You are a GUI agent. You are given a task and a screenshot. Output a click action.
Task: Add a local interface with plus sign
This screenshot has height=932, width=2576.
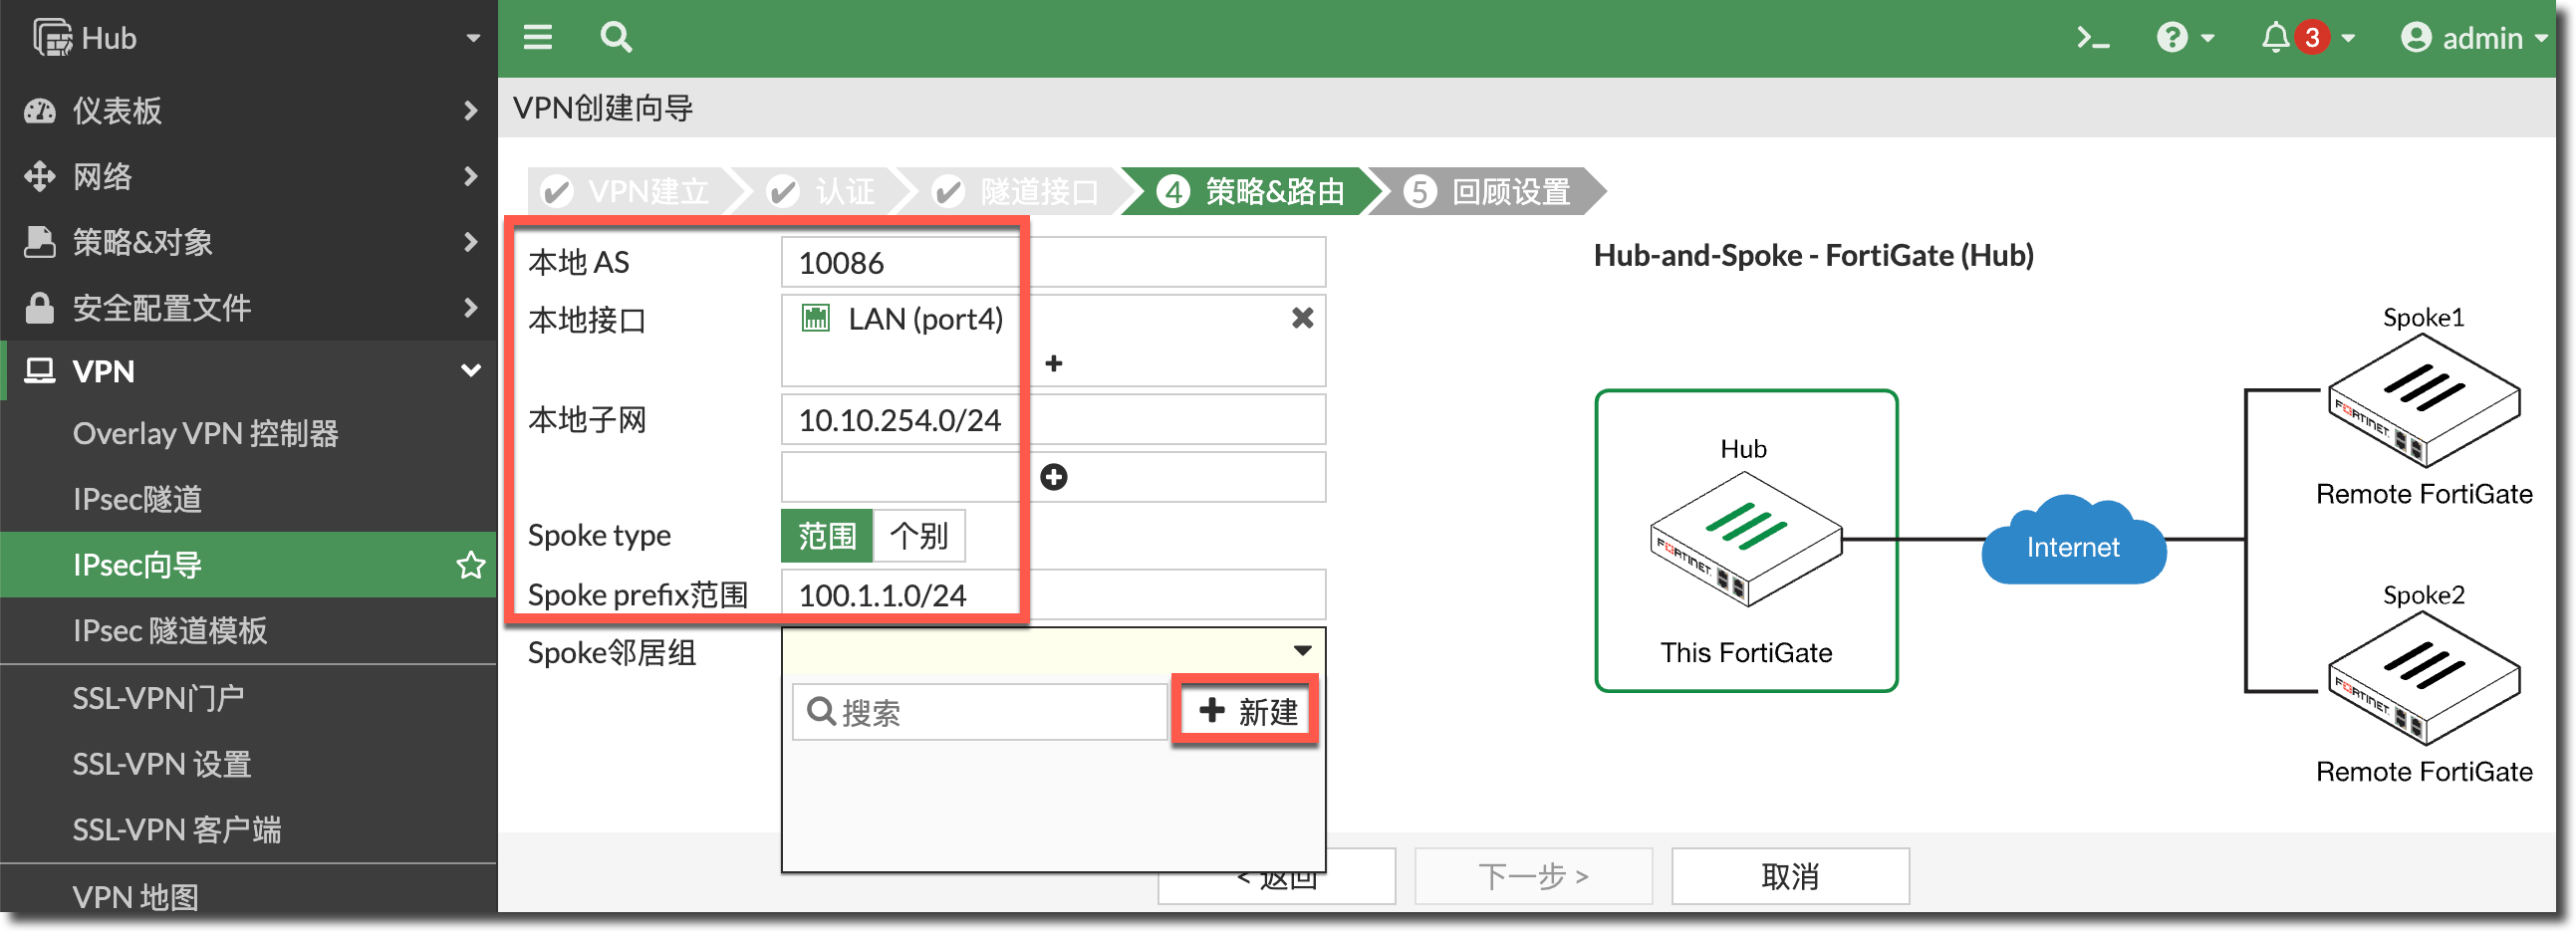(x=1053, y=364)
